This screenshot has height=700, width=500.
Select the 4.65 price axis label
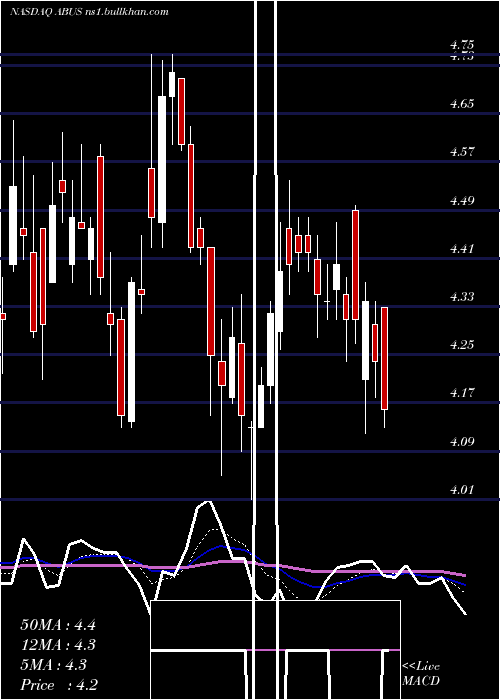pos(462,104)
